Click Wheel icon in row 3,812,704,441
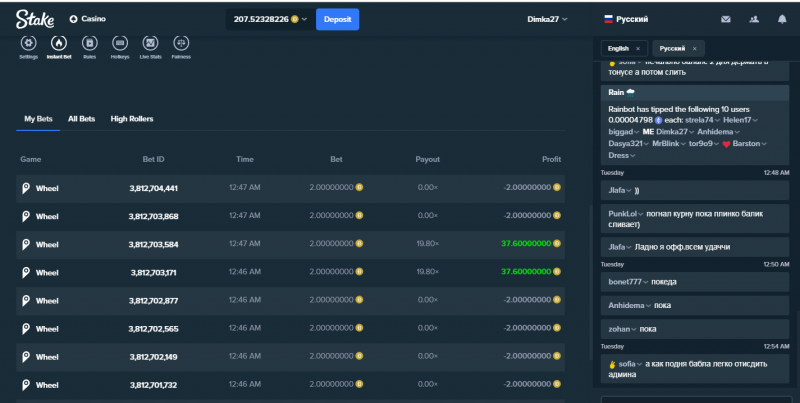Screen dimensions: 800x403 [x=26, y=188]
